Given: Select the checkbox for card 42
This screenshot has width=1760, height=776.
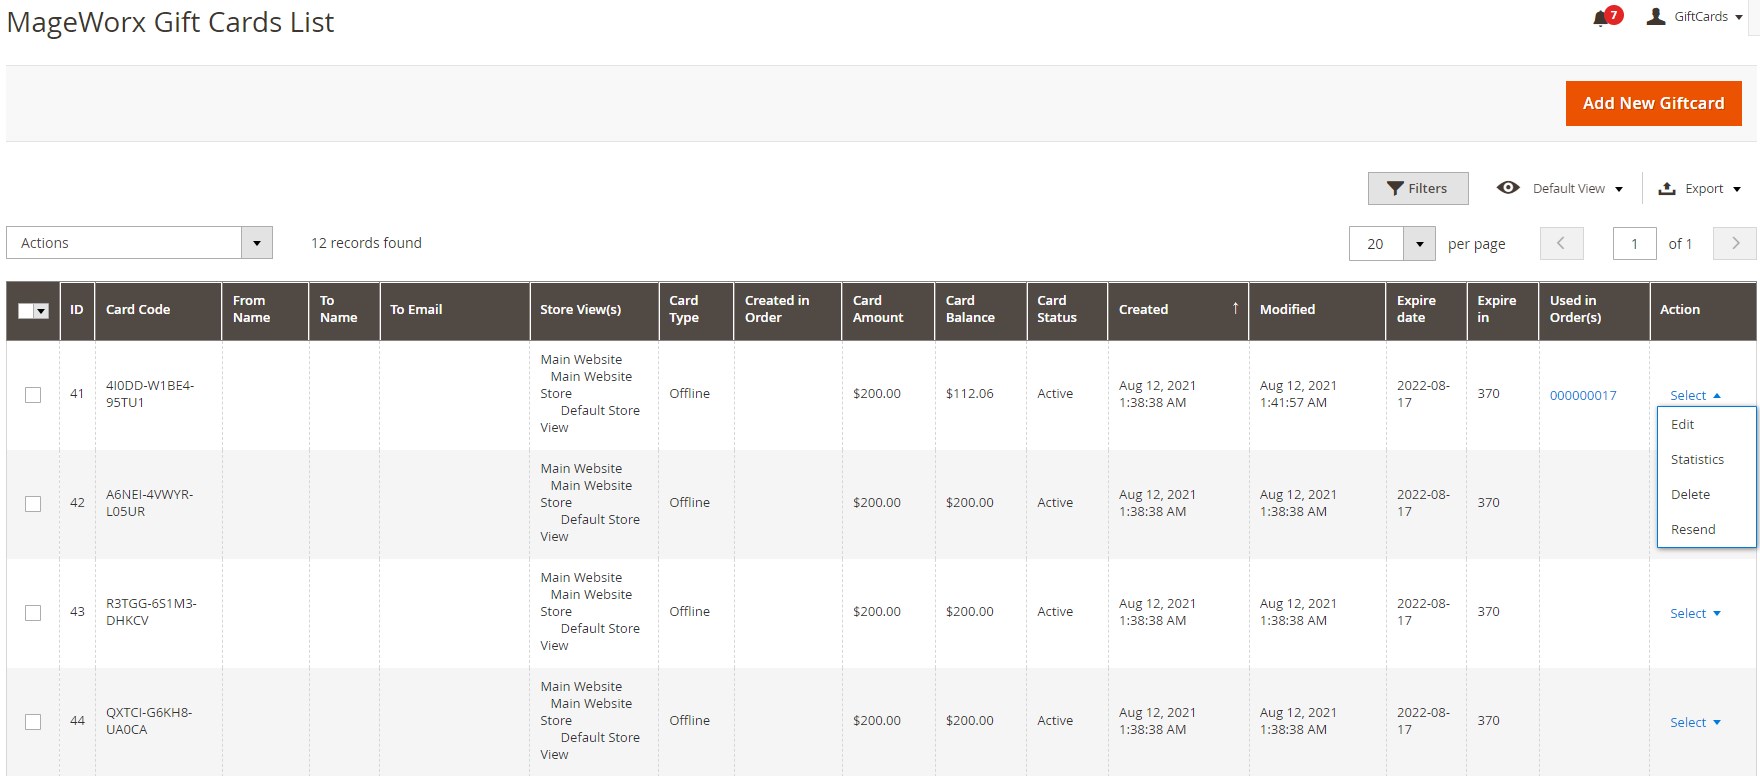Looking at the screenshot, I should click(x=33, y=504).
